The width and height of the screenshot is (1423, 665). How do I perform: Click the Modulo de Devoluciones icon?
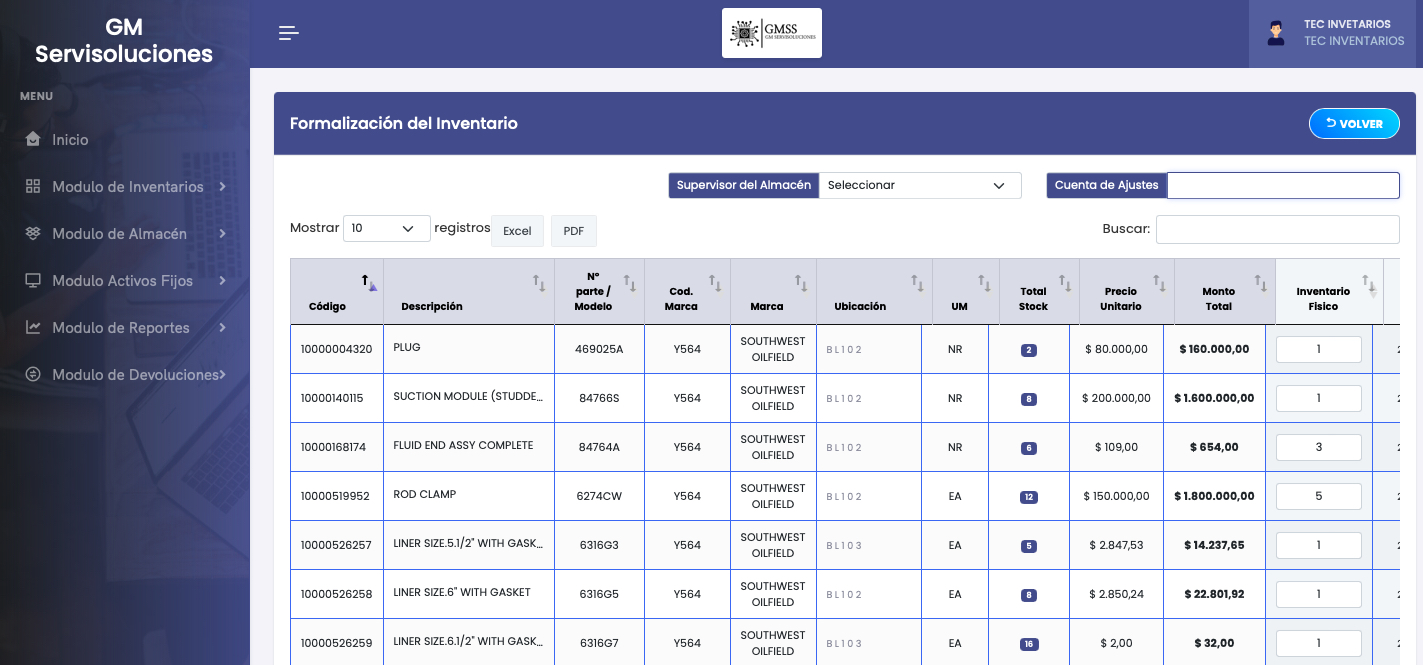[33, 375]
